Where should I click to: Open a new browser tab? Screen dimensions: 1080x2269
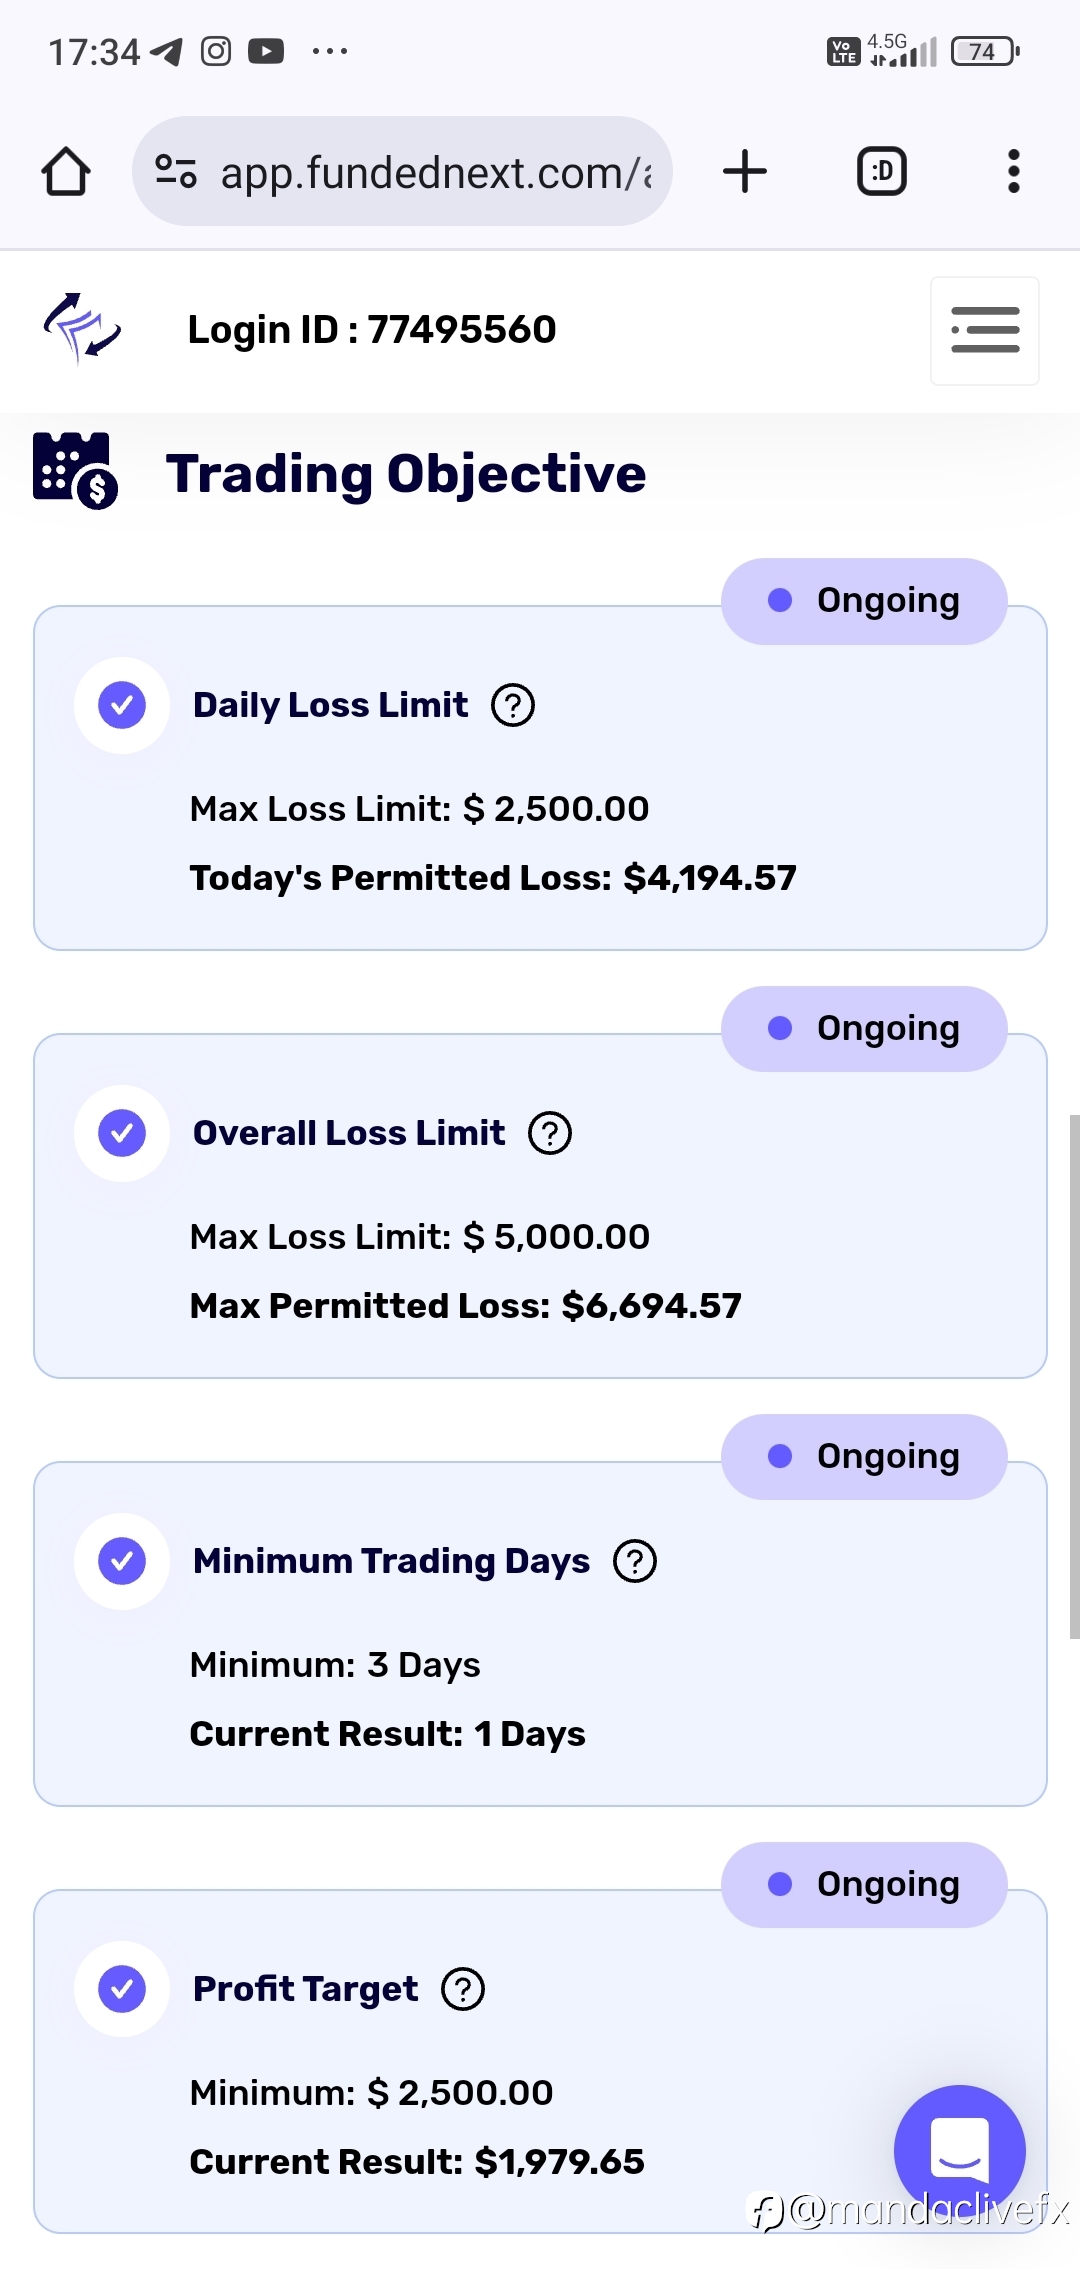pyautogui.click(x=745, y=171)
